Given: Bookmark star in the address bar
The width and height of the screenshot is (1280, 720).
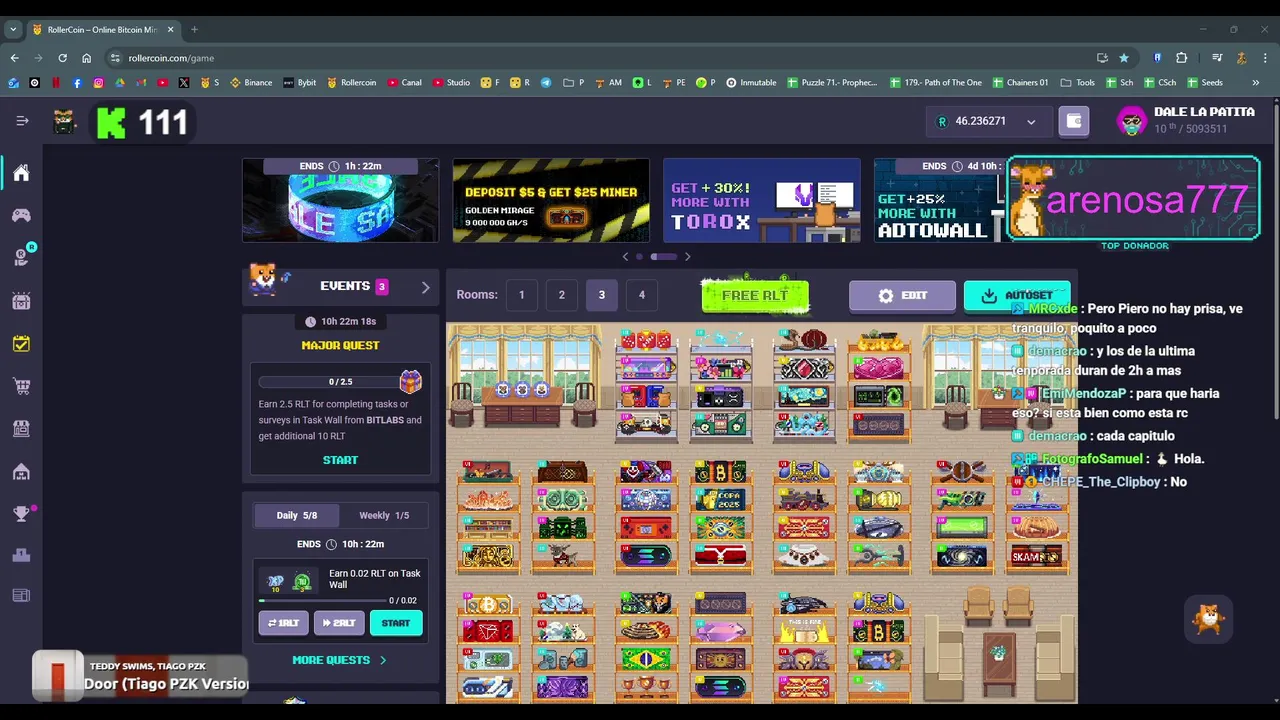Looking at the screenshot, I should tap(1124, 58).
